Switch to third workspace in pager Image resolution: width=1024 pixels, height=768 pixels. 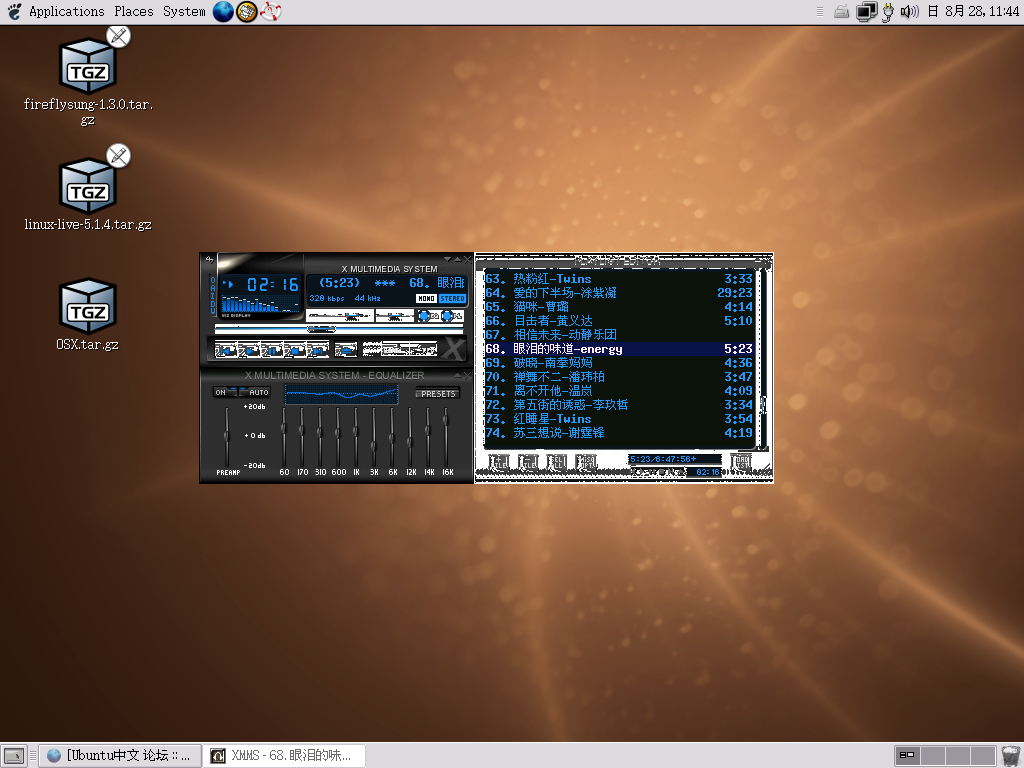957,756
